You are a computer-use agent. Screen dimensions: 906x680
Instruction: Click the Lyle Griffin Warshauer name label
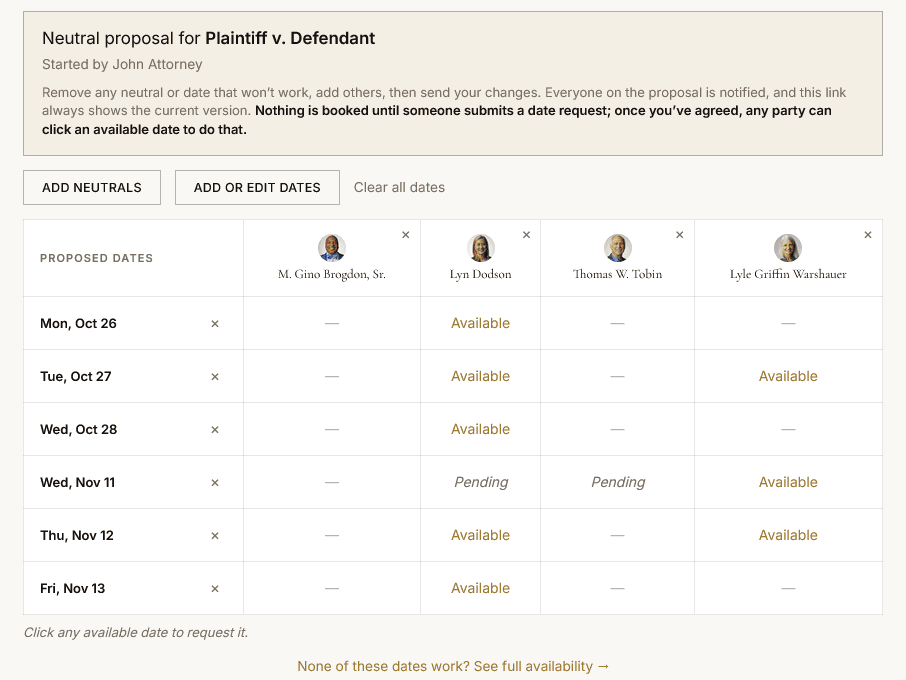[788, 274]
